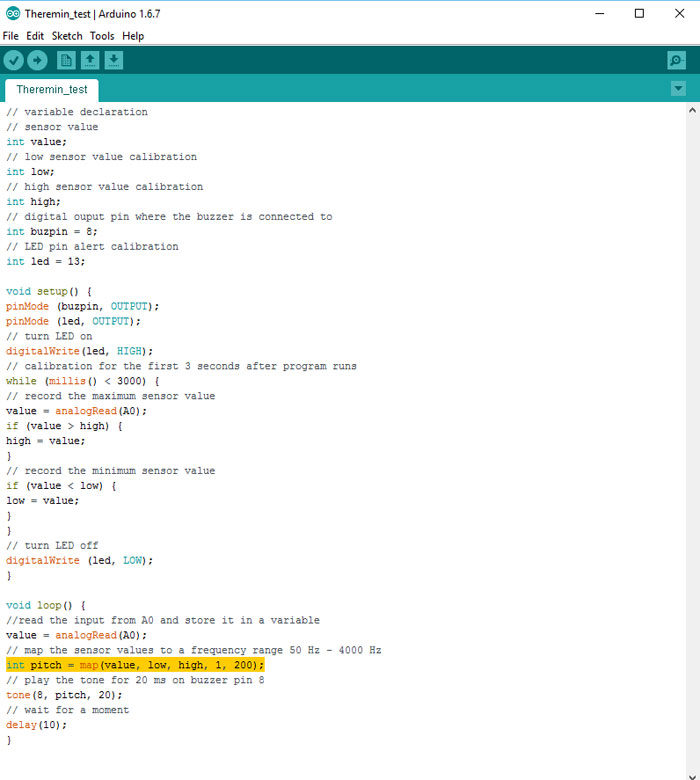Close the Arduino window
This screenshot has height=780, width=700.
(x=680, y=13)
